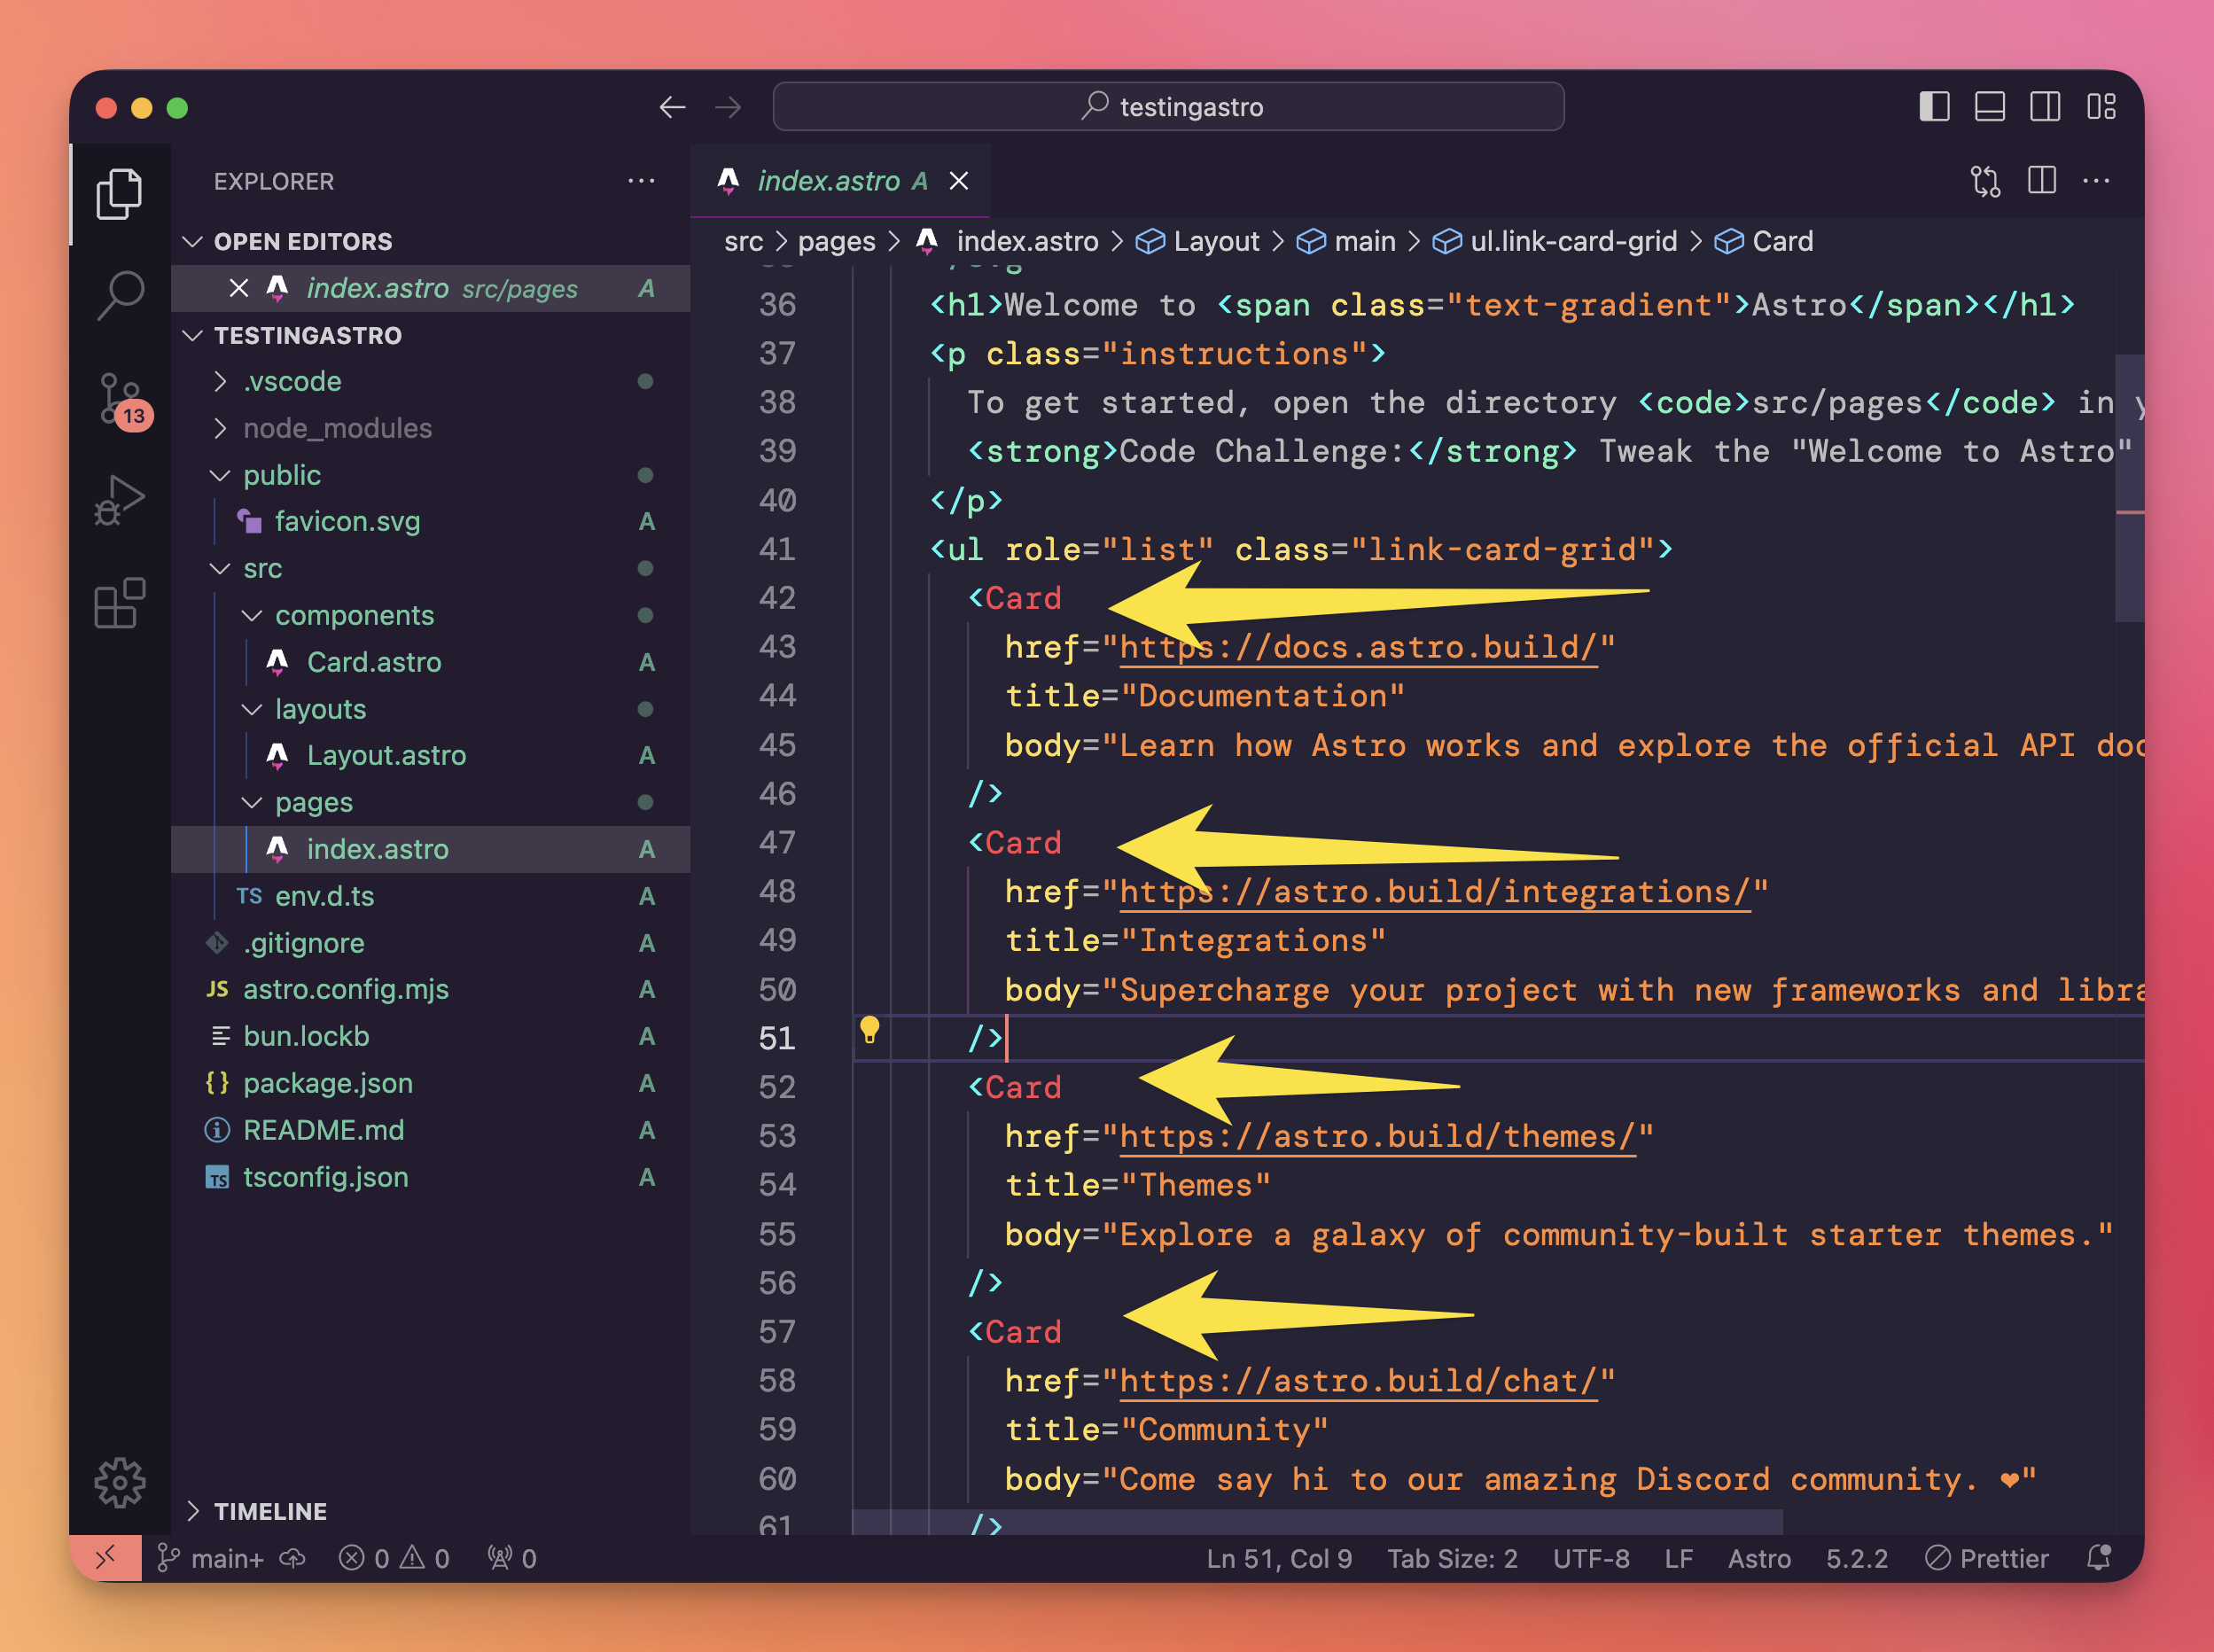Expand the node_modules folder
The image size is (2214, 1652).
pos(337,428)
